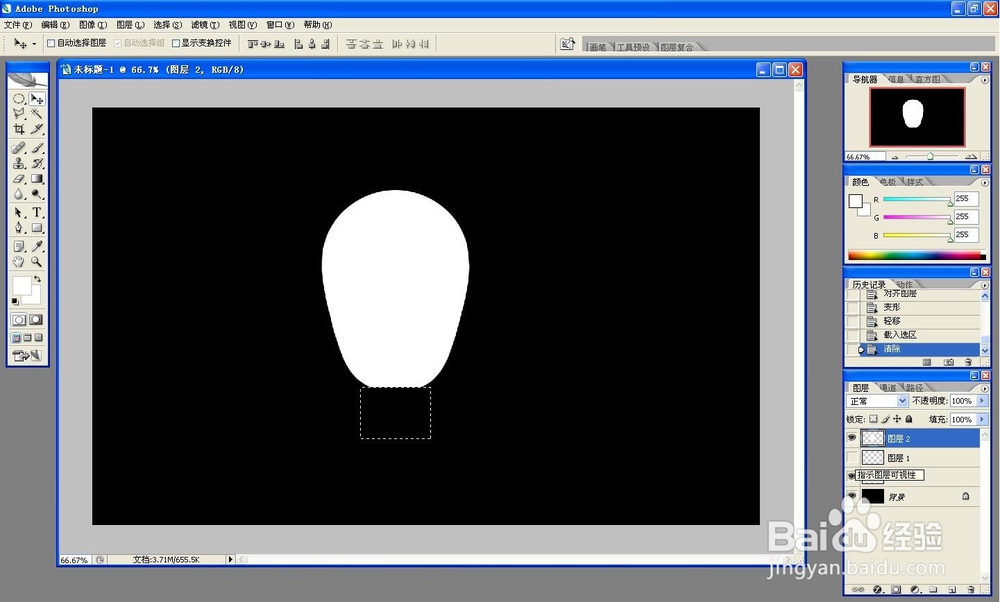This screenshot has width=1000, height=602.
Task: Select the Healing Brush tool
Action: point(18,148)
